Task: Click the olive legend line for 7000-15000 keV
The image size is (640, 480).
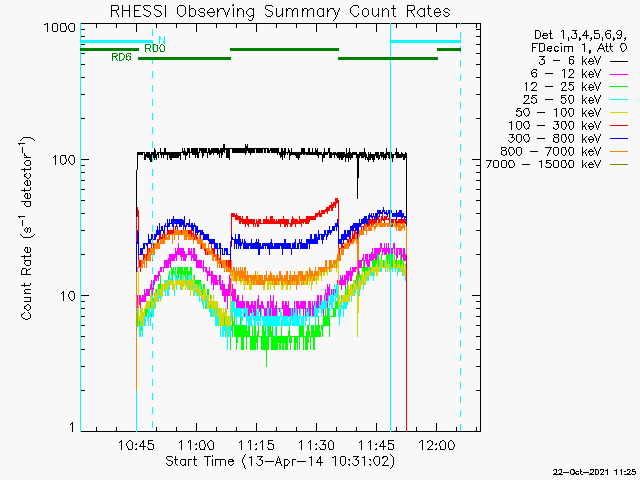Action: point(619,165)
